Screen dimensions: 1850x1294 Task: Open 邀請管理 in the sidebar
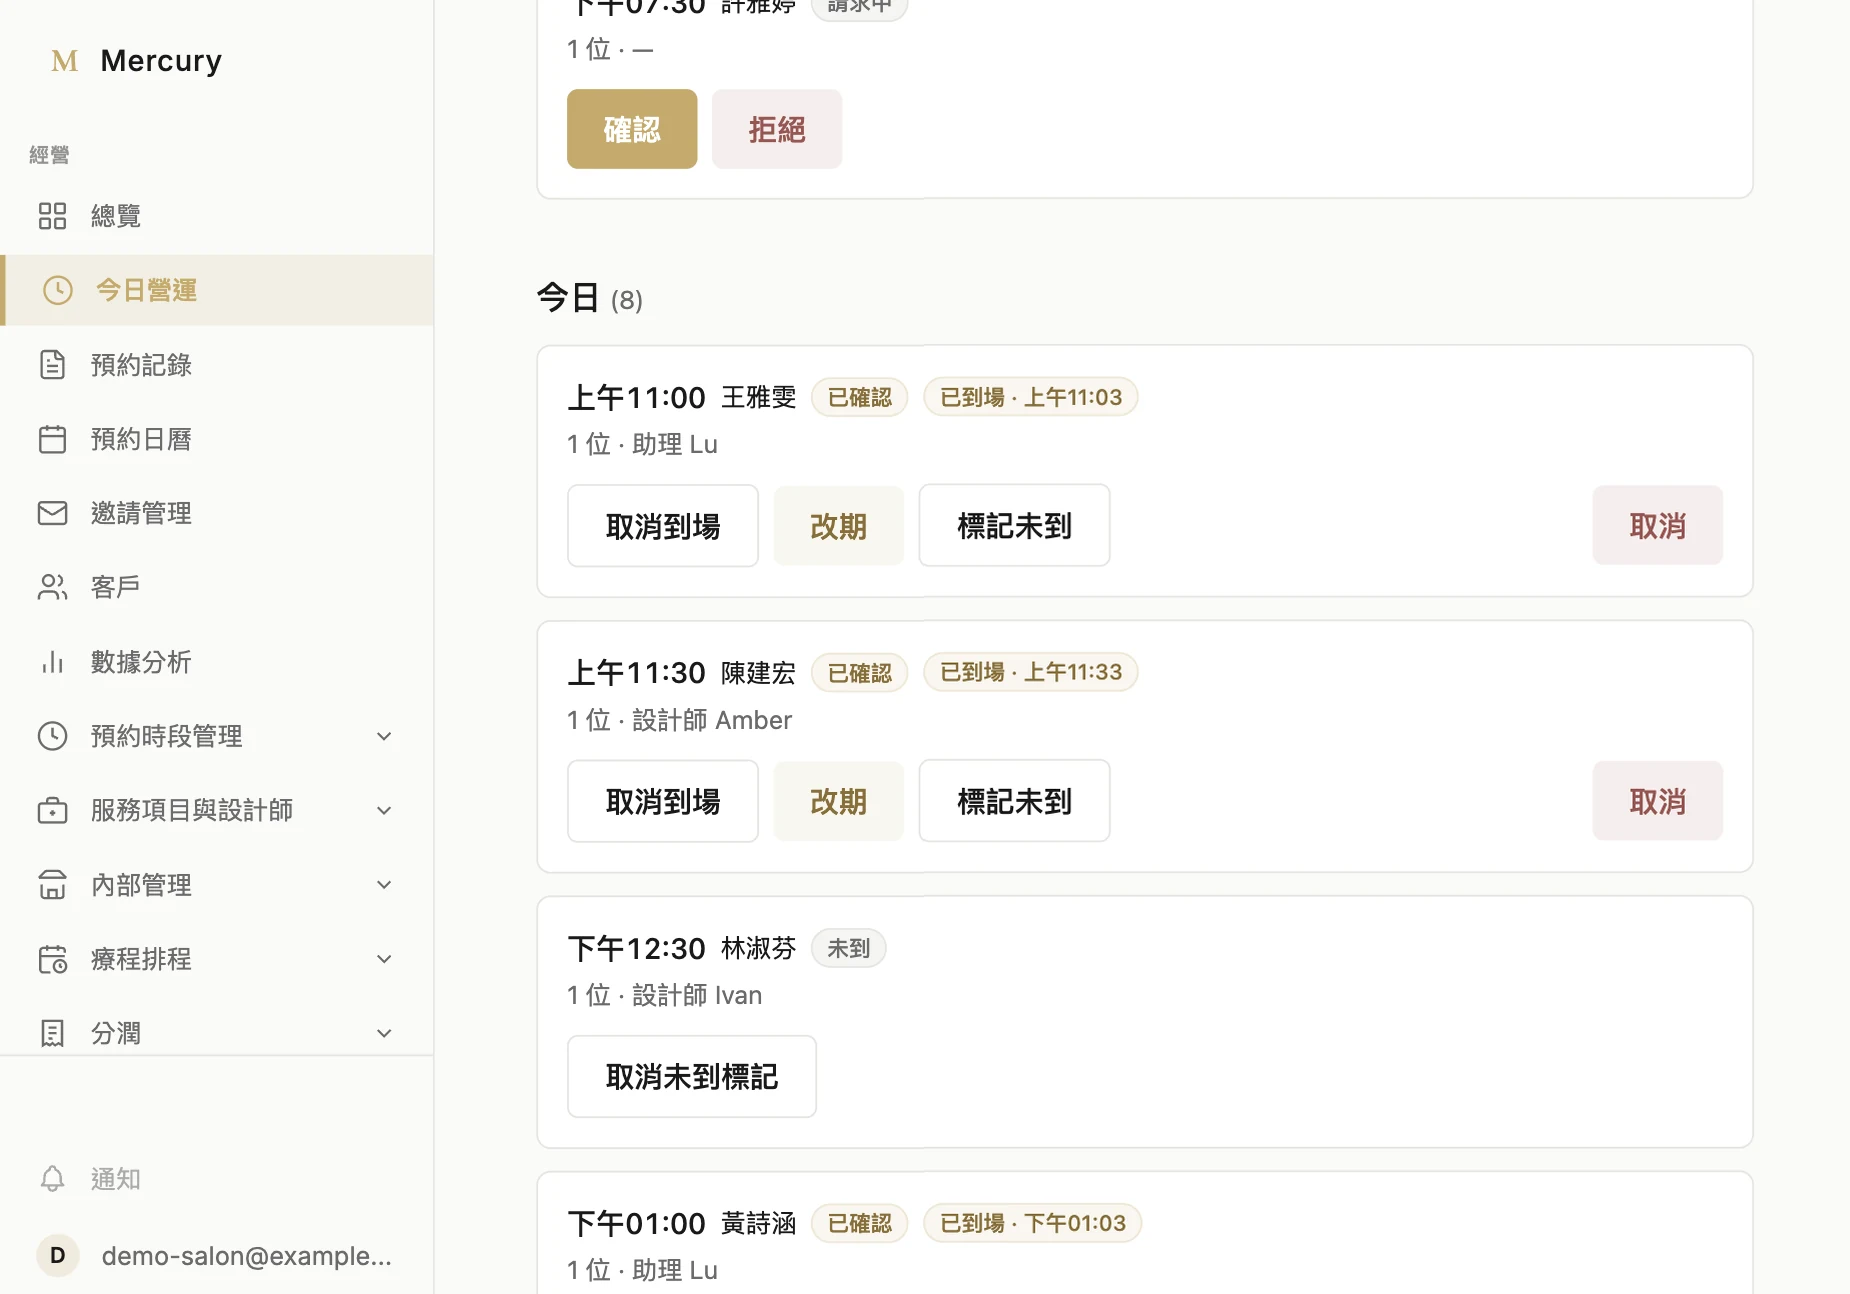[x=217, y=513]
